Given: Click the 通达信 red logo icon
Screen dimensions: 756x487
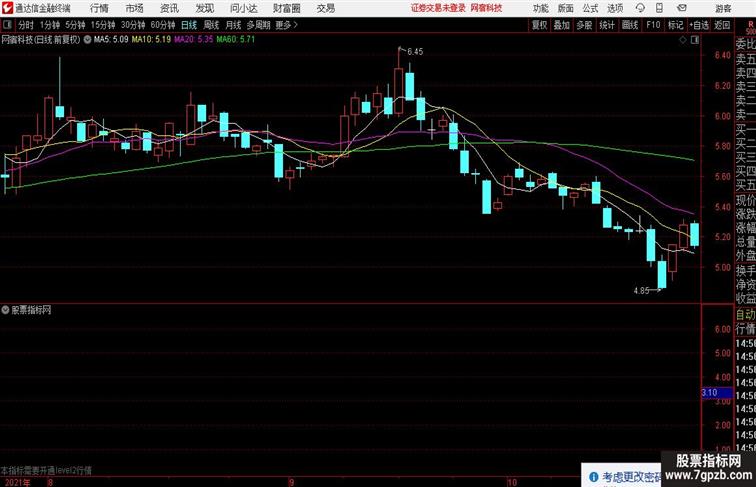Looking at the screenshot, I should coord(7,8).
